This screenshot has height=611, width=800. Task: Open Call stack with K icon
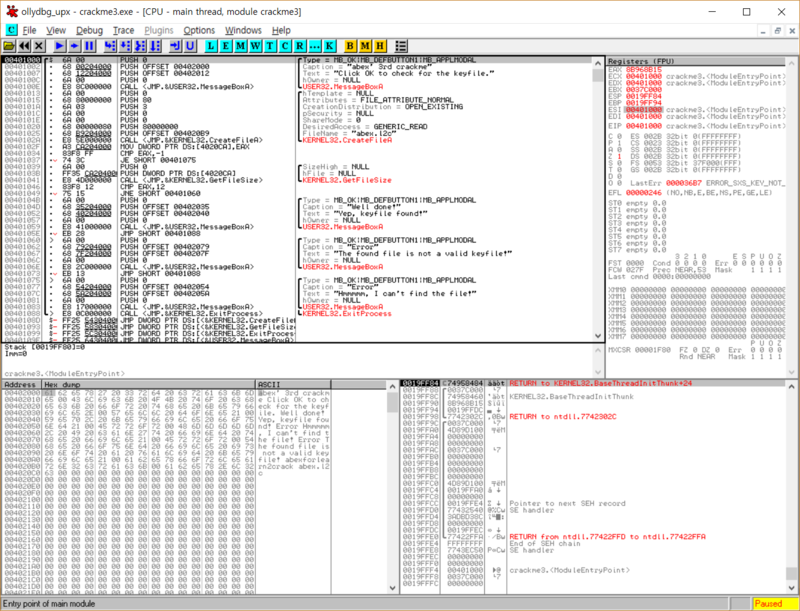pos(329,46)
